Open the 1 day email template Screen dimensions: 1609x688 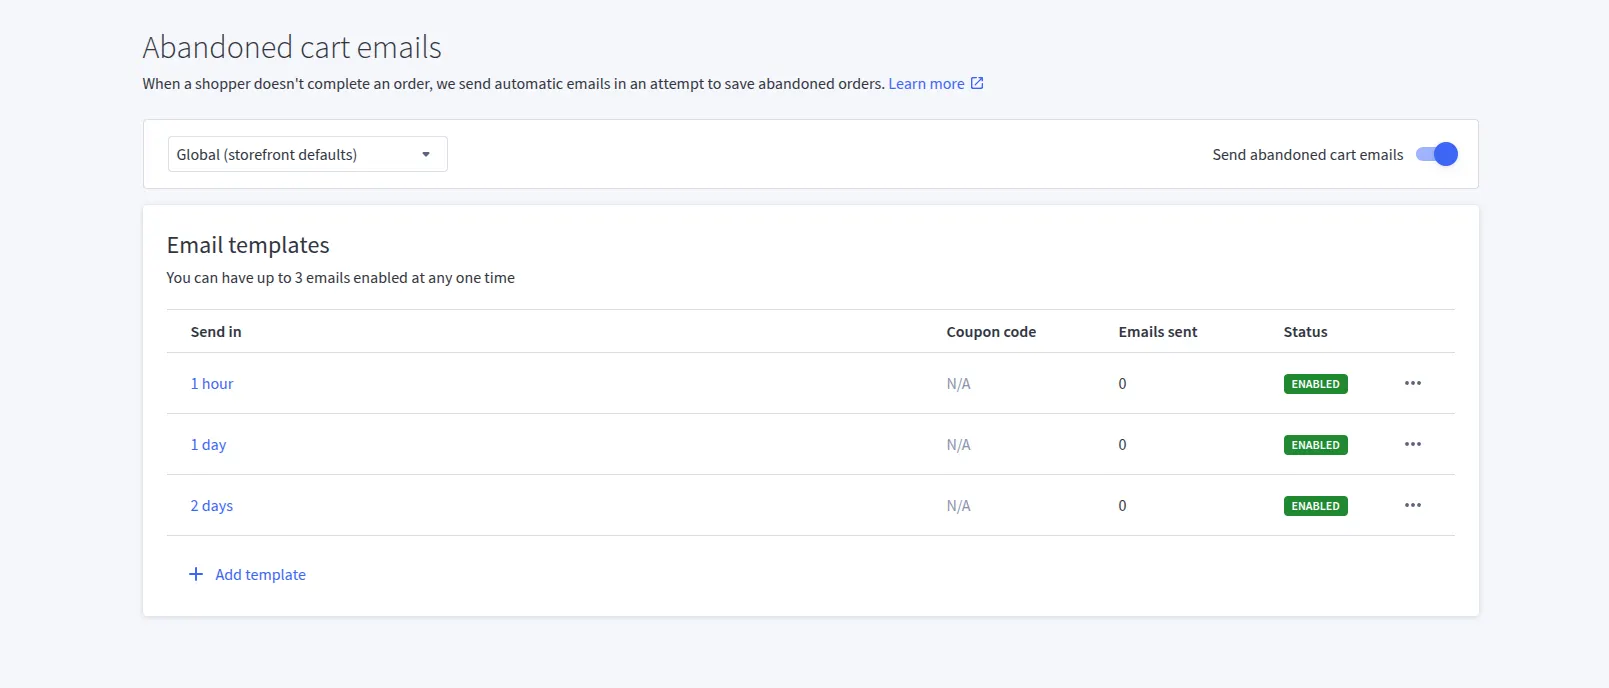[x=208, y=445]
